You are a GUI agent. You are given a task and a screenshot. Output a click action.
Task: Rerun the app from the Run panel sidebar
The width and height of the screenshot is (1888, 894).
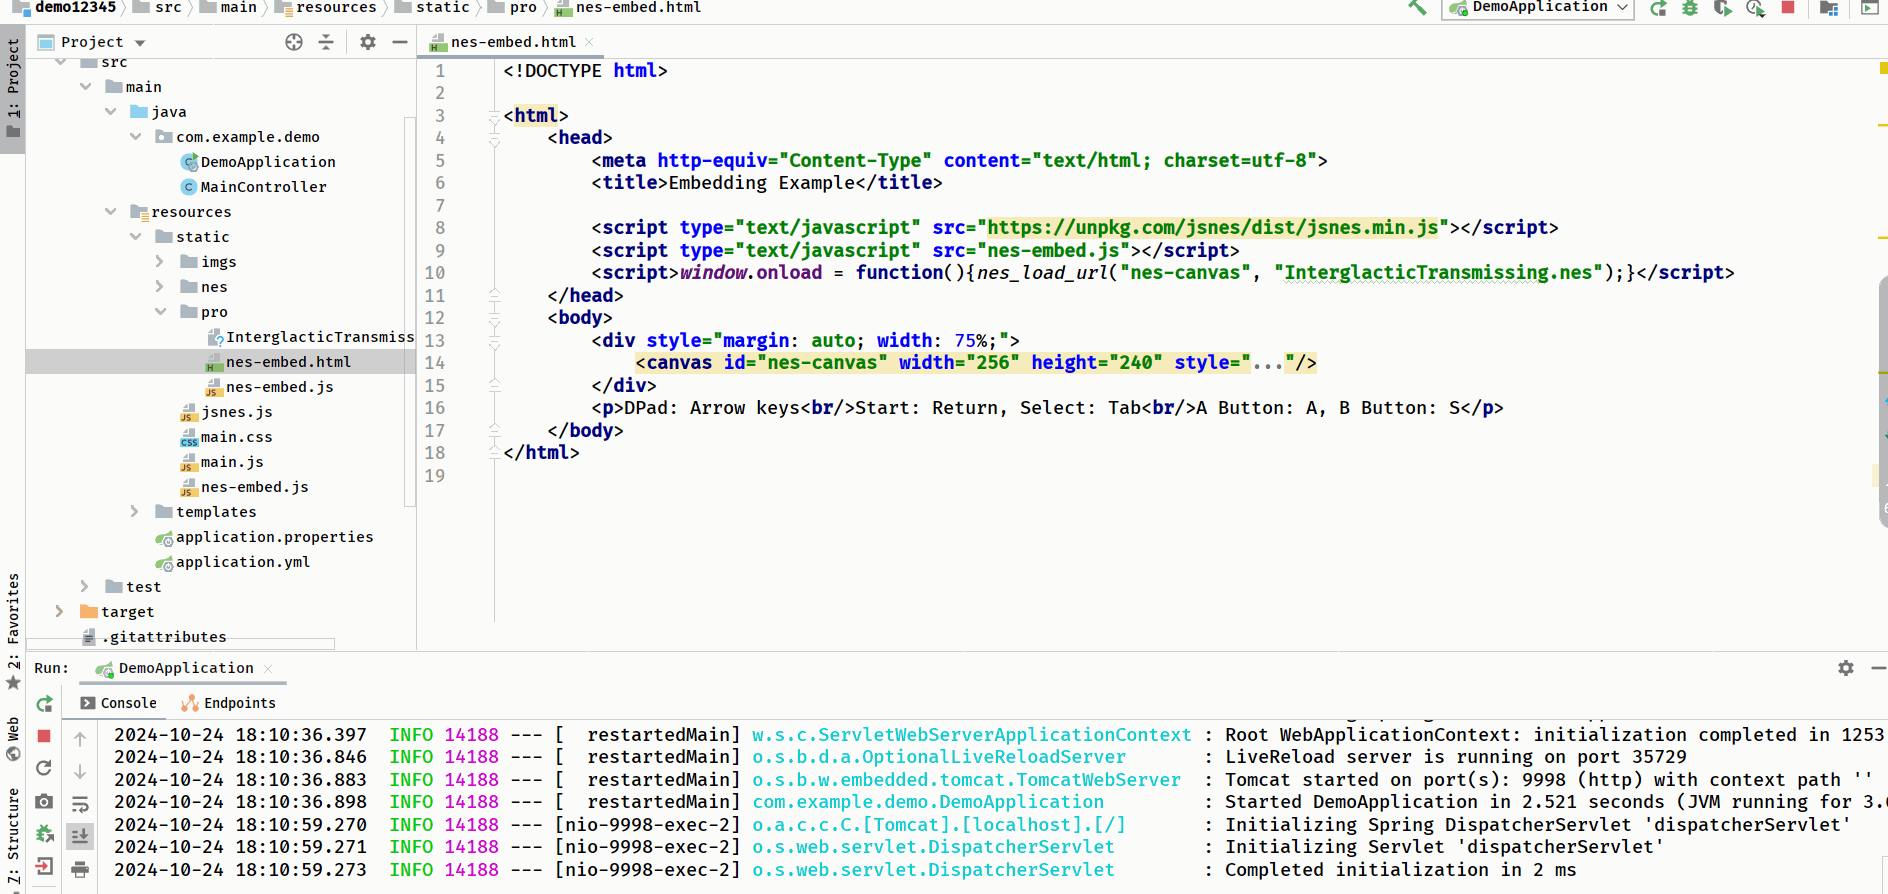[44, 704]
